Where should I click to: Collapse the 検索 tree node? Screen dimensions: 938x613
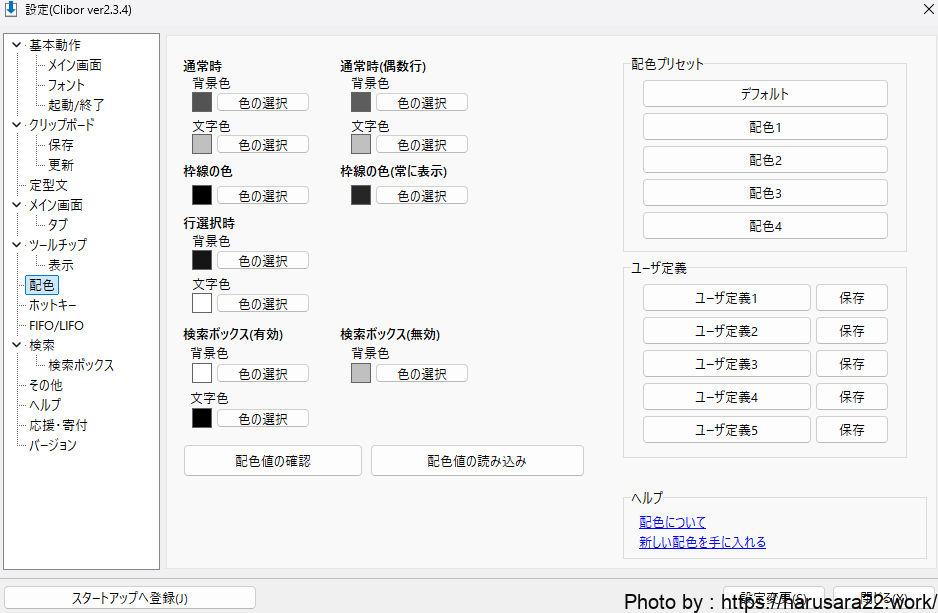[x=16, y=345]
